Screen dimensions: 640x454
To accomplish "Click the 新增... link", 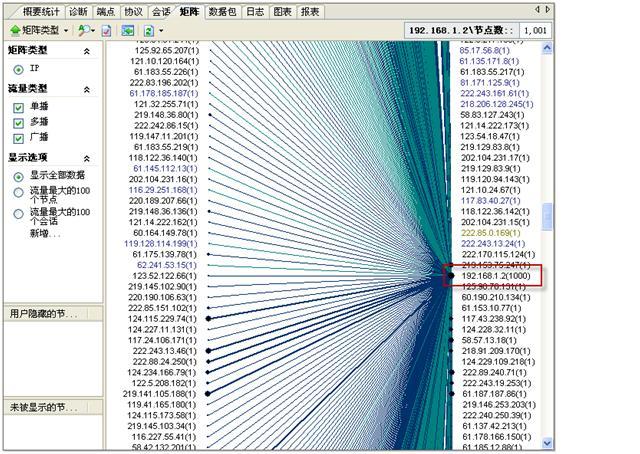I will click(45, 233).
